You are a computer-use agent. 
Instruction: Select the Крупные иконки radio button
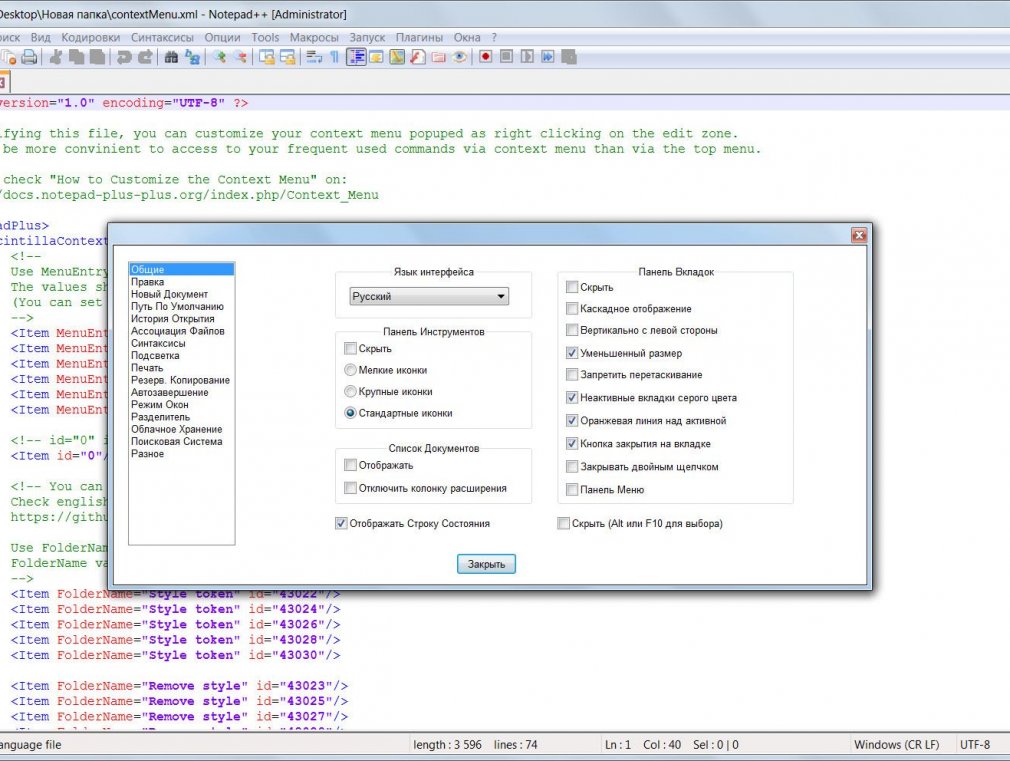point(350,391)
